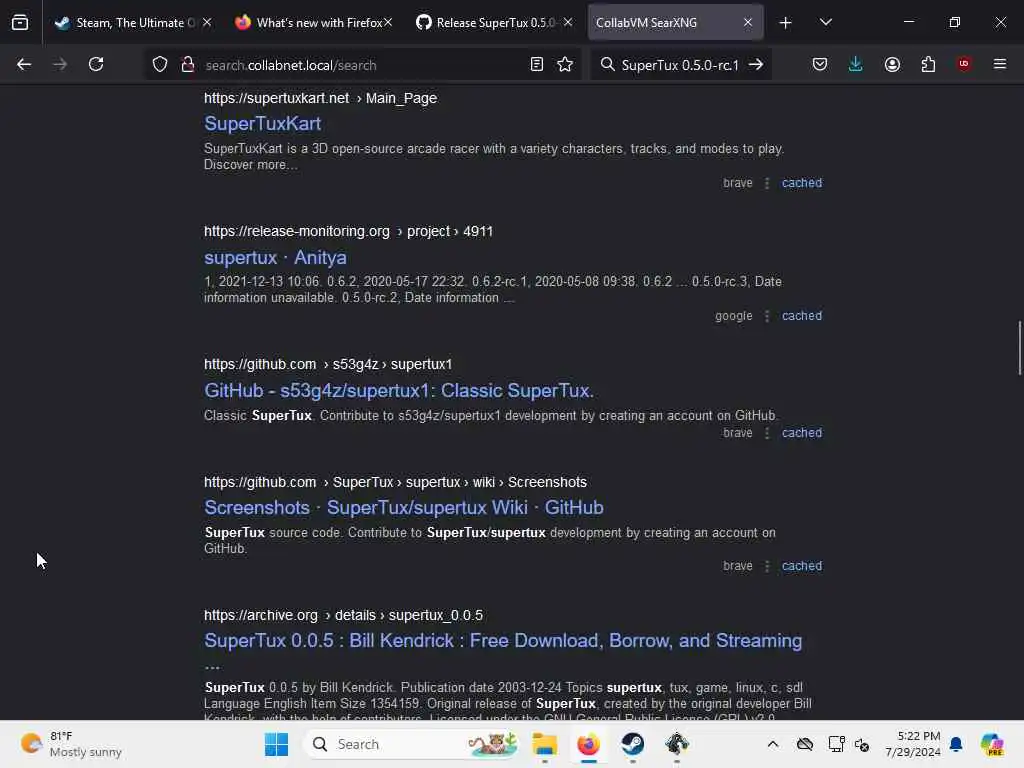Open Firefox application menu hamburger
1024x768 pixels.
1000,64
